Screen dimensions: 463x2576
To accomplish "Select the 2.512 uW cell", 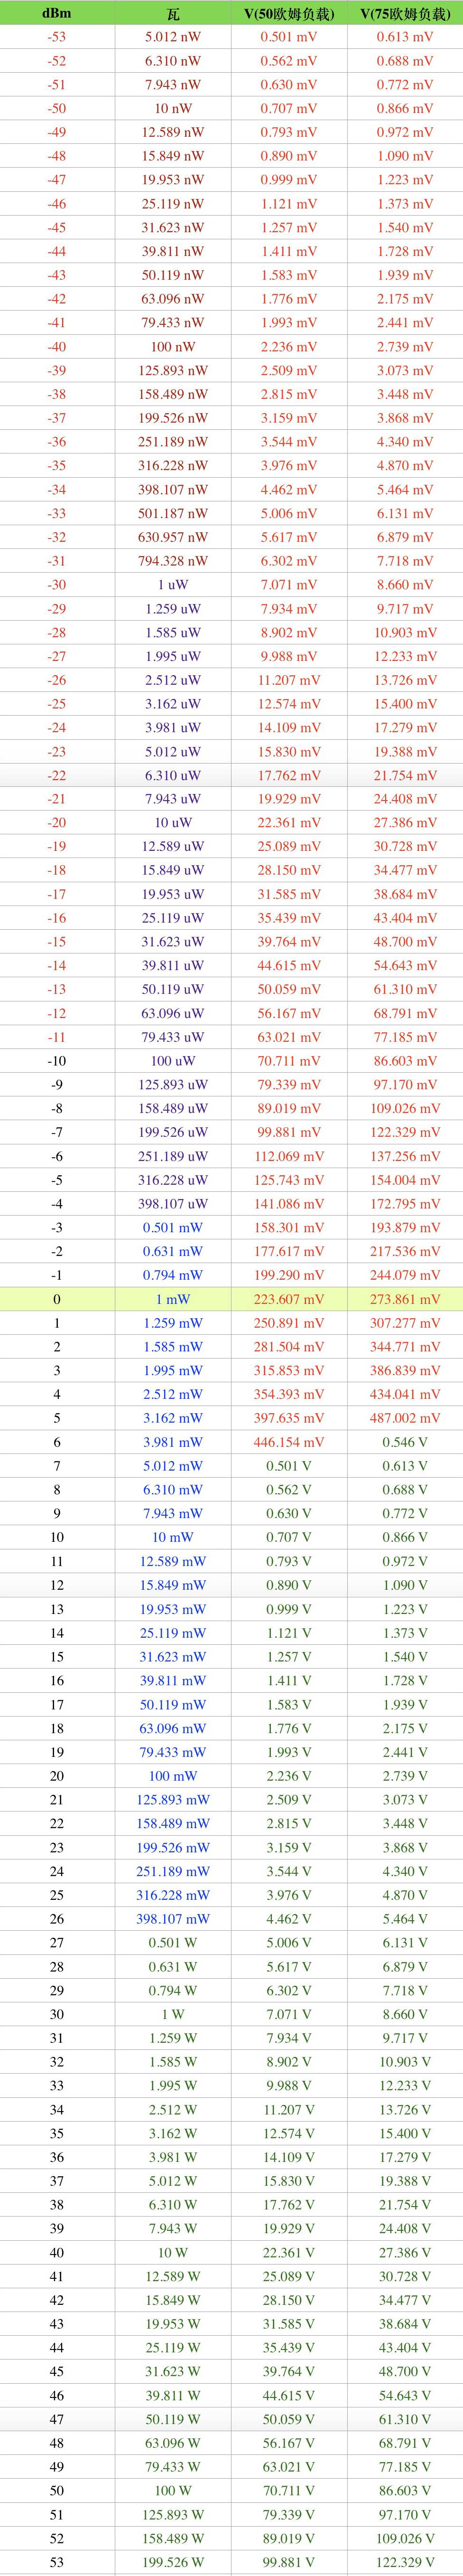I will 173,680.
